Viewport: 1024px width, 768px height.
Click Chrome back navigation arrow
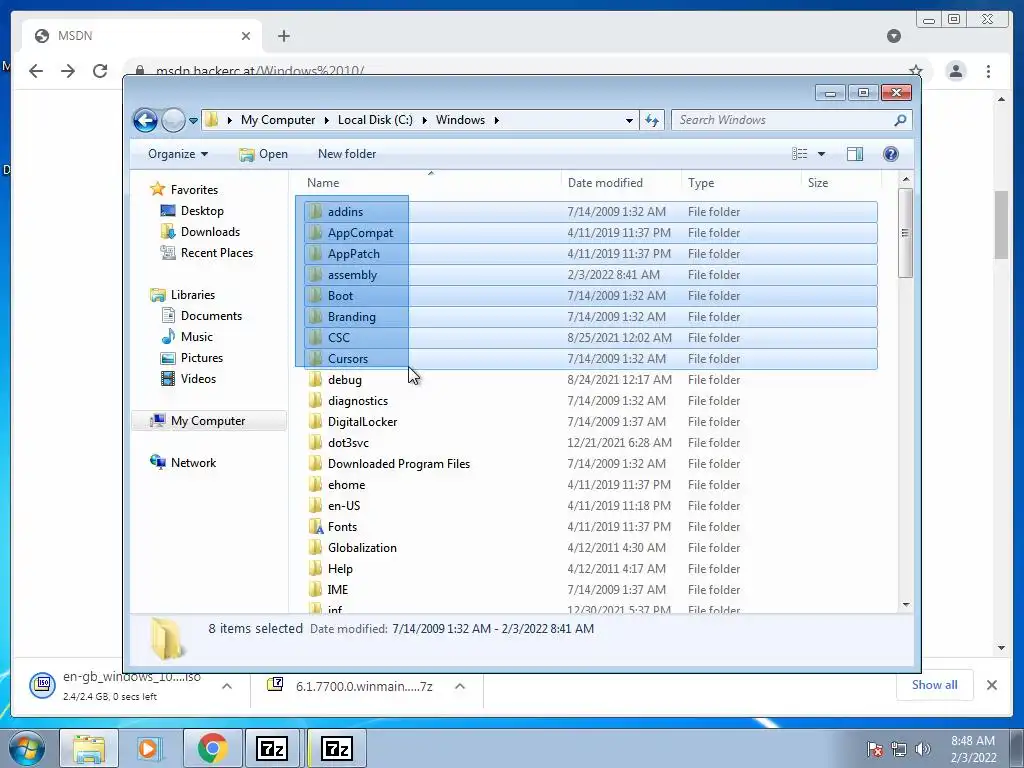36,71
